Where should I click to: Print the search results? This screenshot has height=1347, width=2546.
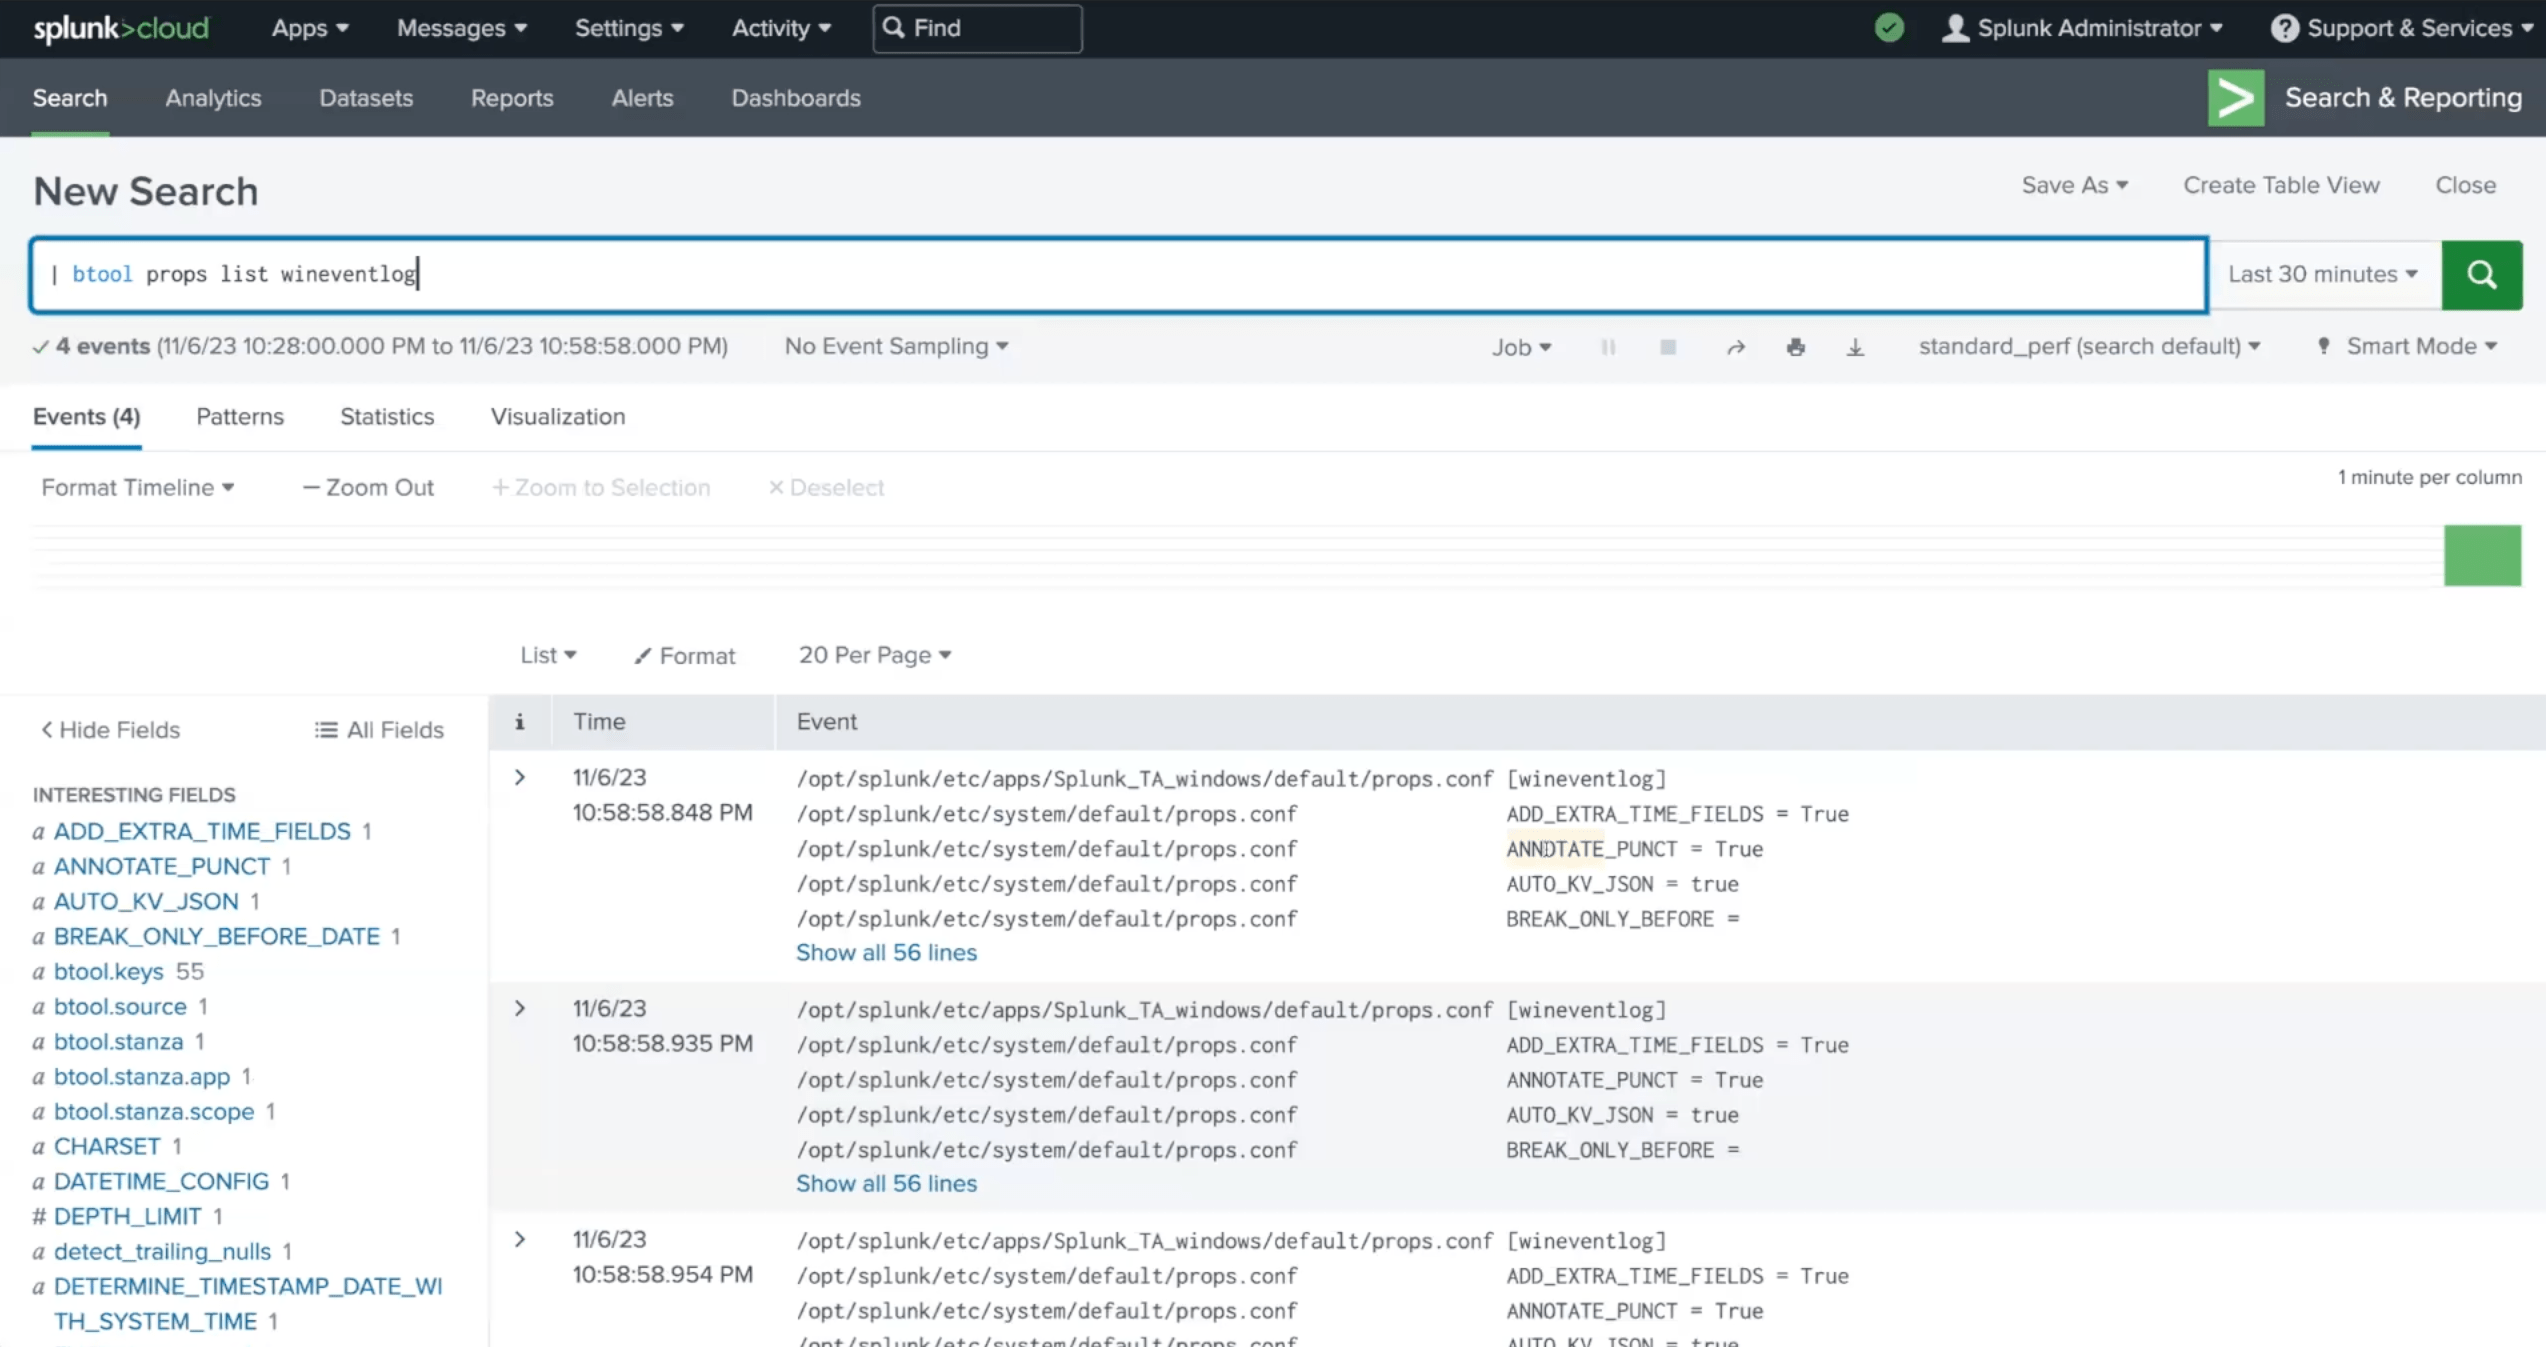(1796, 346)
